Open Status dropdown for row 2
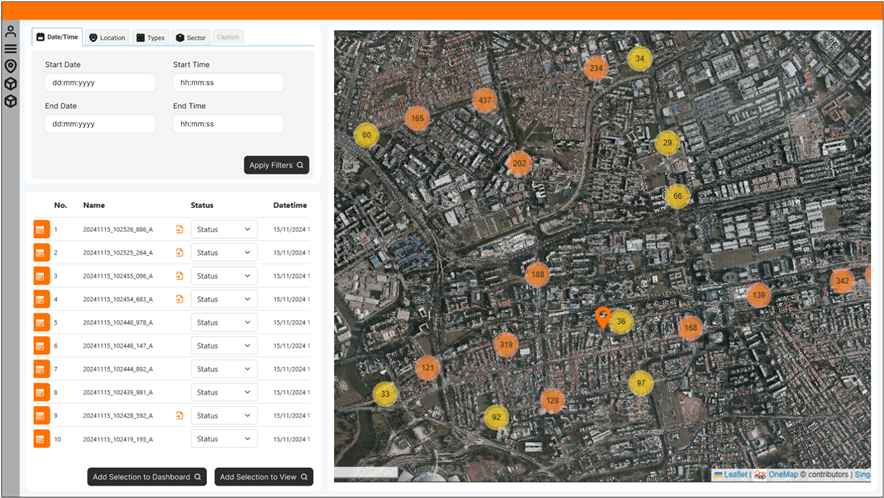884x498 pixels. (x=224, y=253)
